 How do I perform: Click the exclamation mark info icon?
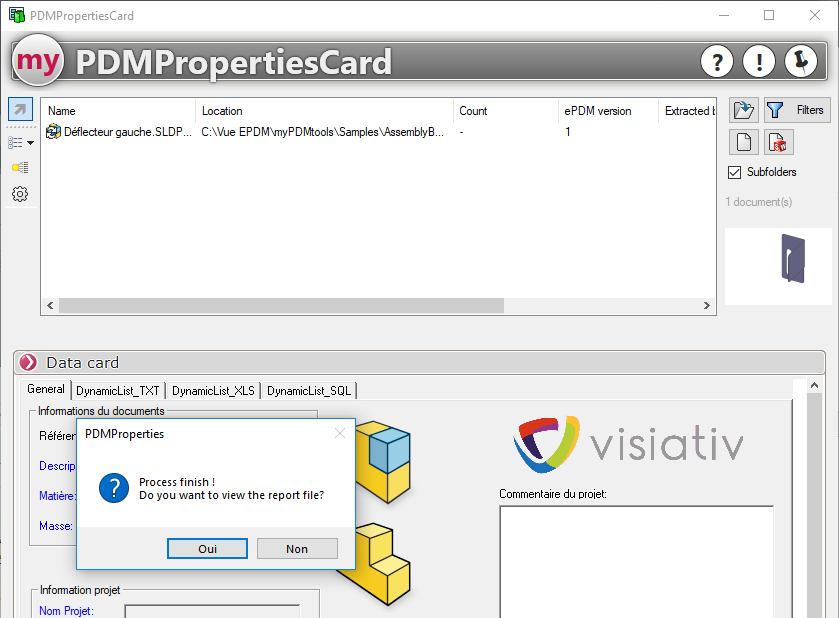coord(759,62)
